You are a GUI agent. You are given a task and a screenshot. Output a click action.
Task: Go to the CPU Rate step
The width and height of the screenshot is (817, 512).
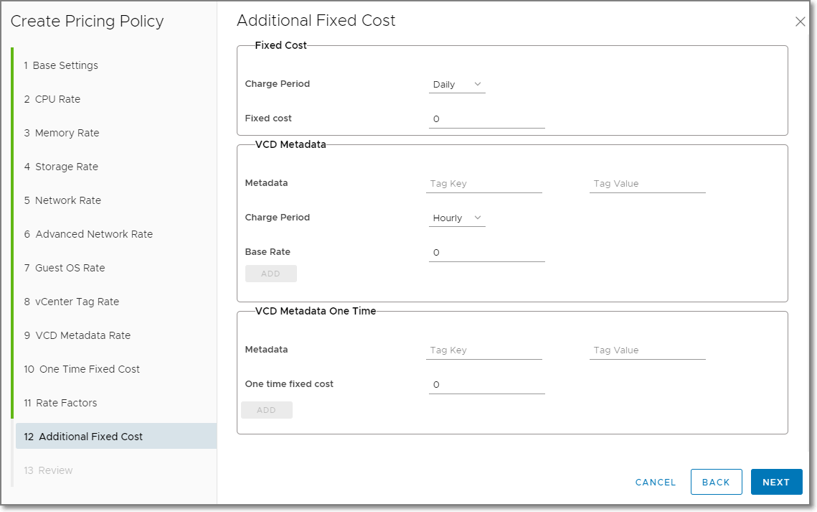point(57,100)
